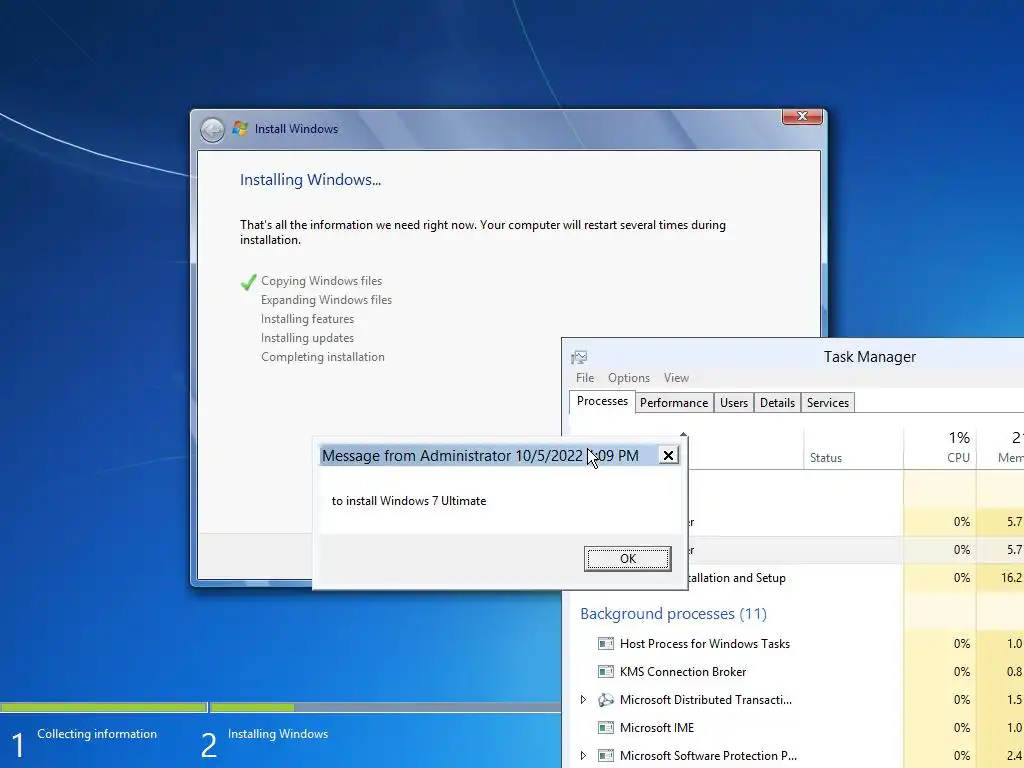The image size is (1024, 768).
Task: Click the 'Installing Windows' stage label at bottom
Action: point(278,734)
